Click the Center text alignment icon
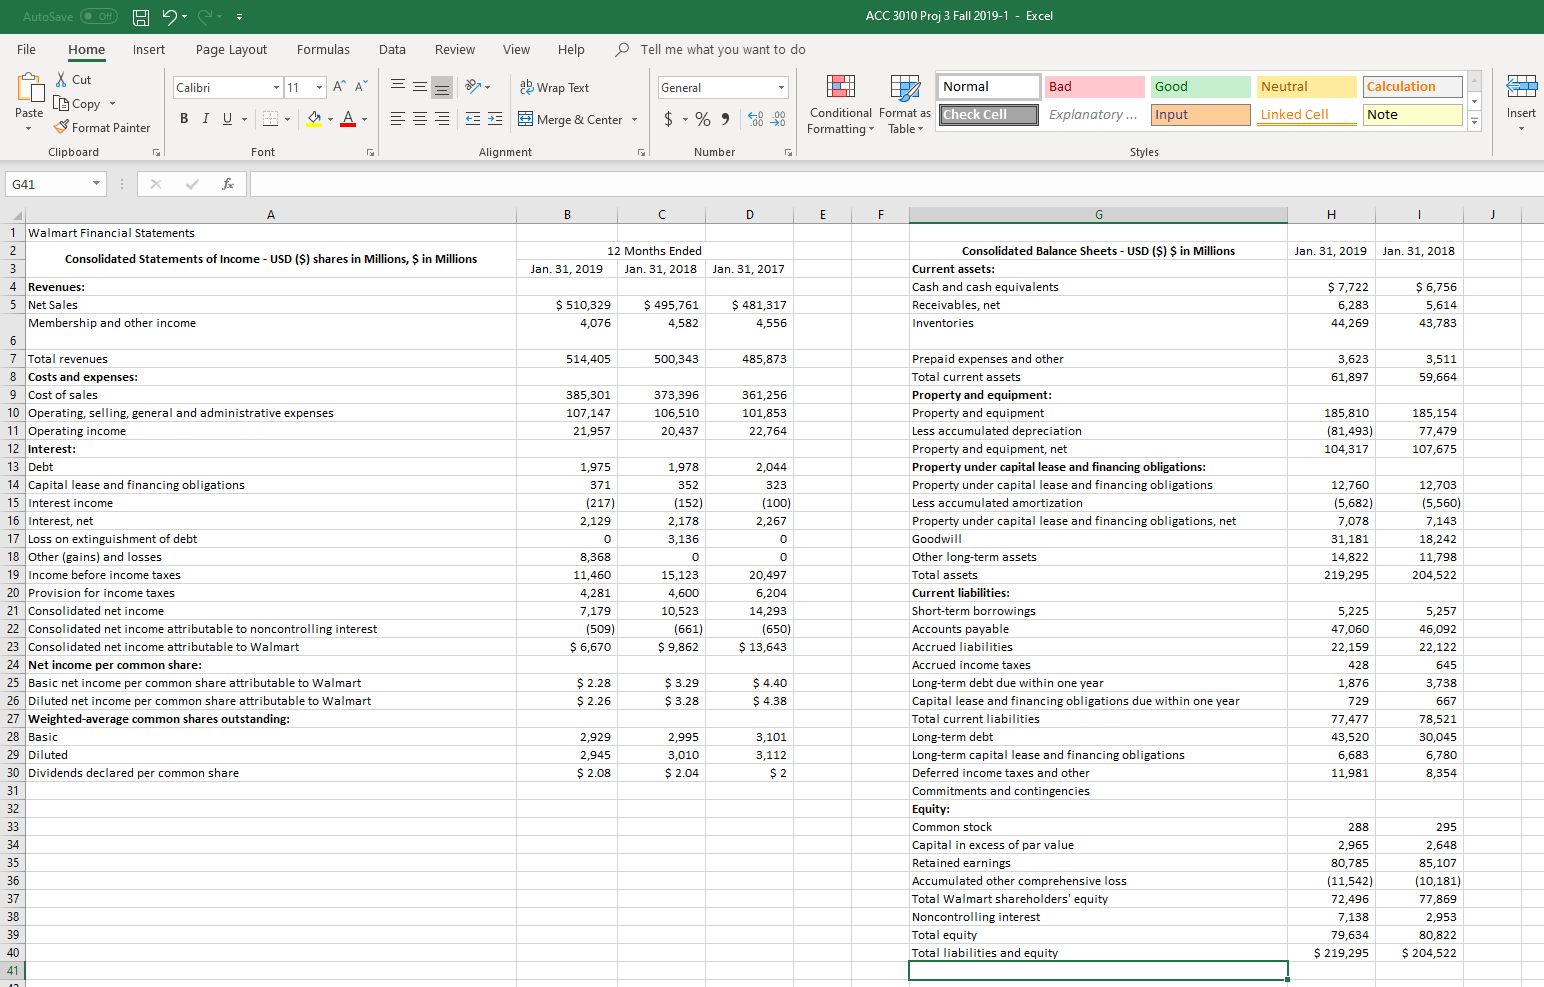This screenshot has height=987, width=1544. 420,119
